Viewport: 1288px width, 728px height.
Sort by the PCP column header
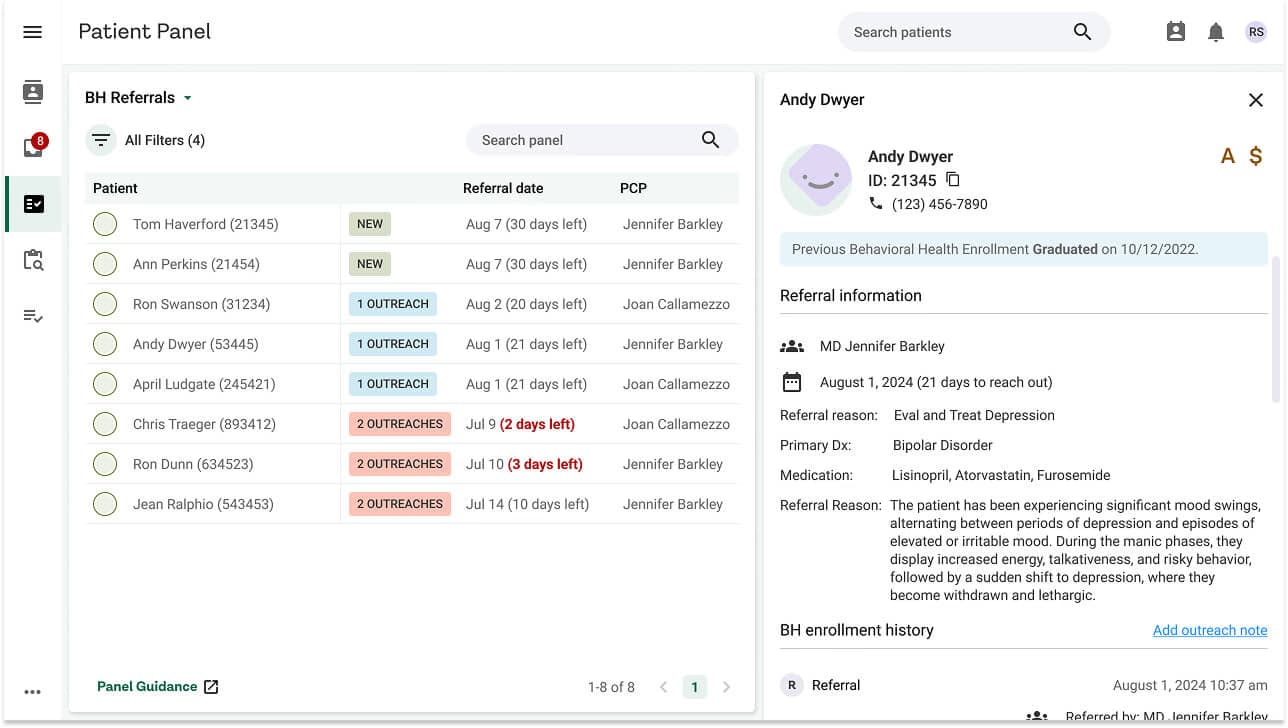tap(633, 188)
